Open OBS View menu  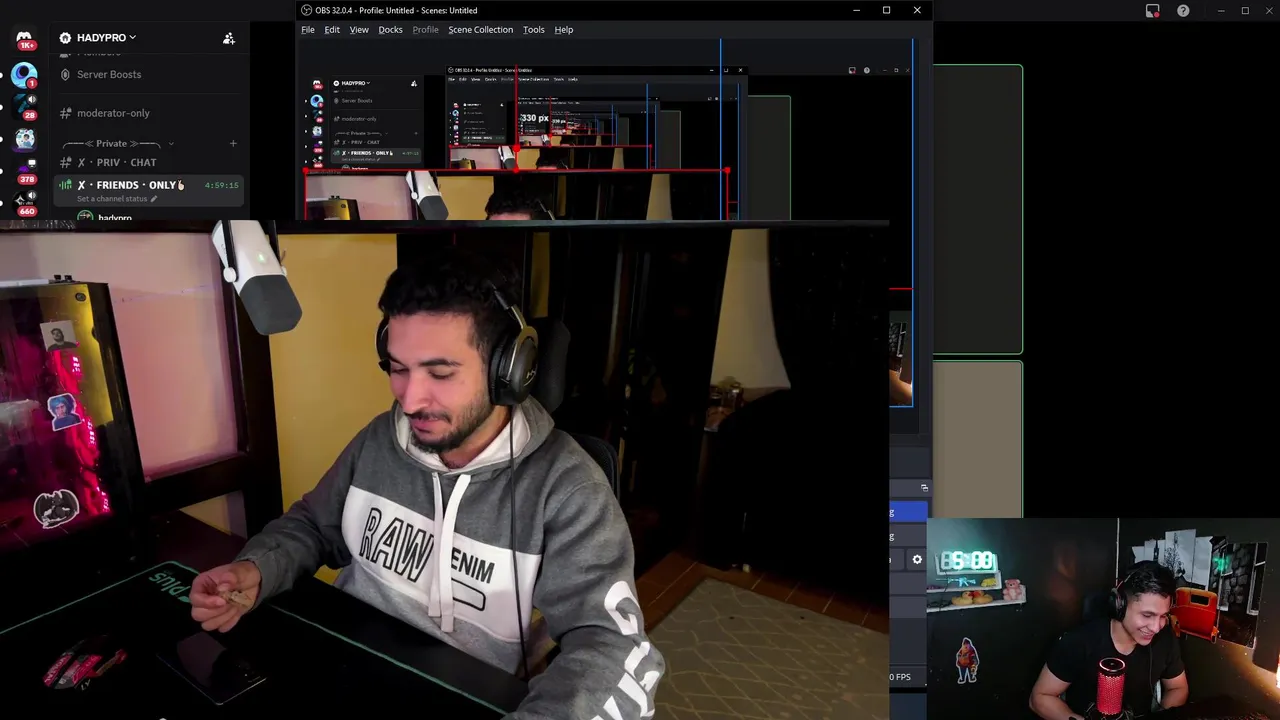coord(359,30)
